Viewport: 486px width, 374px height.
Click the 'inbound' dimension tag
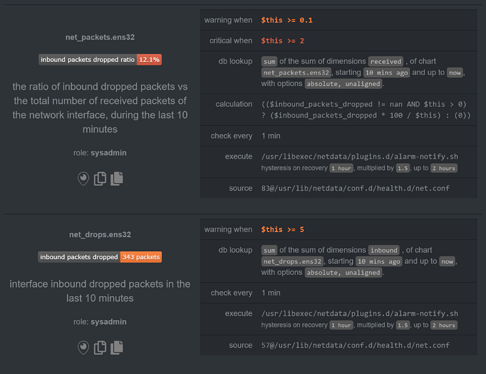coord(384,250)
